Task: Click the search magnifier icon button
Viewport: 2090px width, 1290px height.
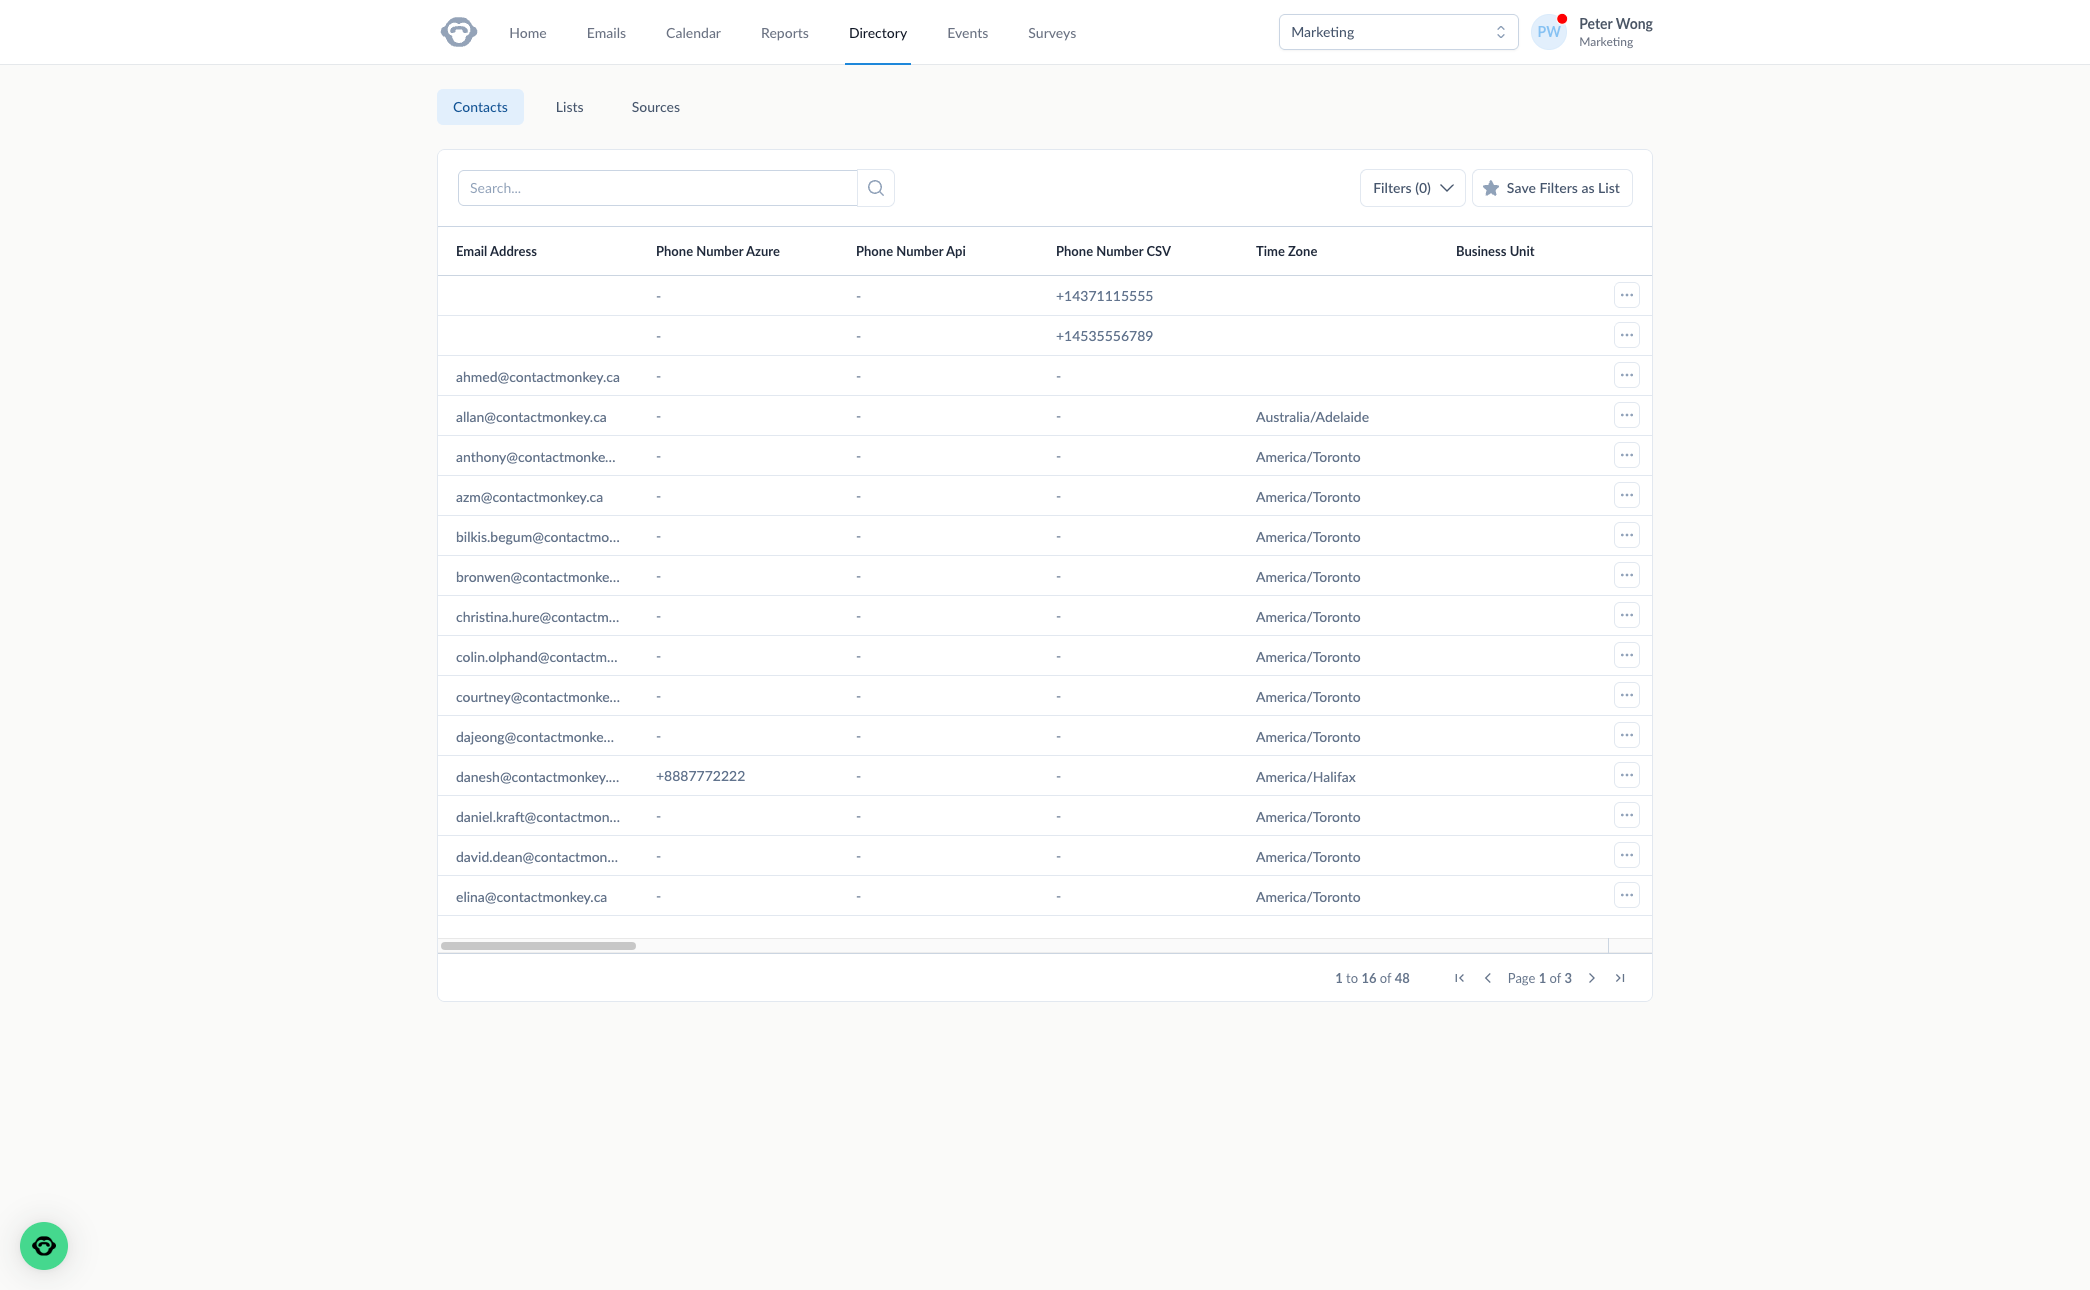Action: [x=876, y=188]
